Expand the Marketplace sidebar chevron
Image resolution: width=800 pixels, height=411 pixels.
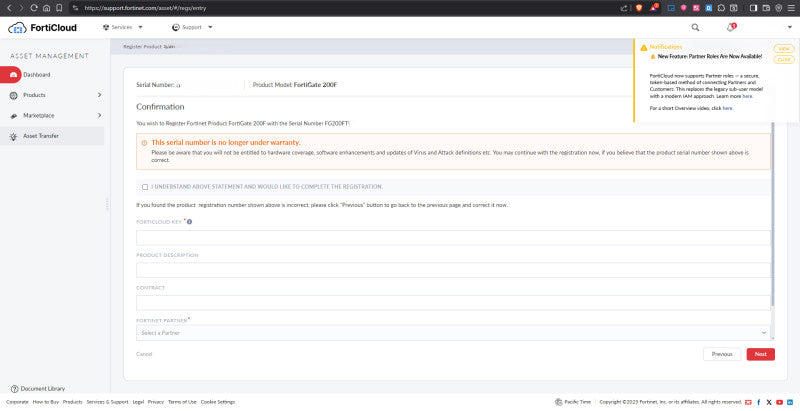pyautogui.click(x=99, y=115)
